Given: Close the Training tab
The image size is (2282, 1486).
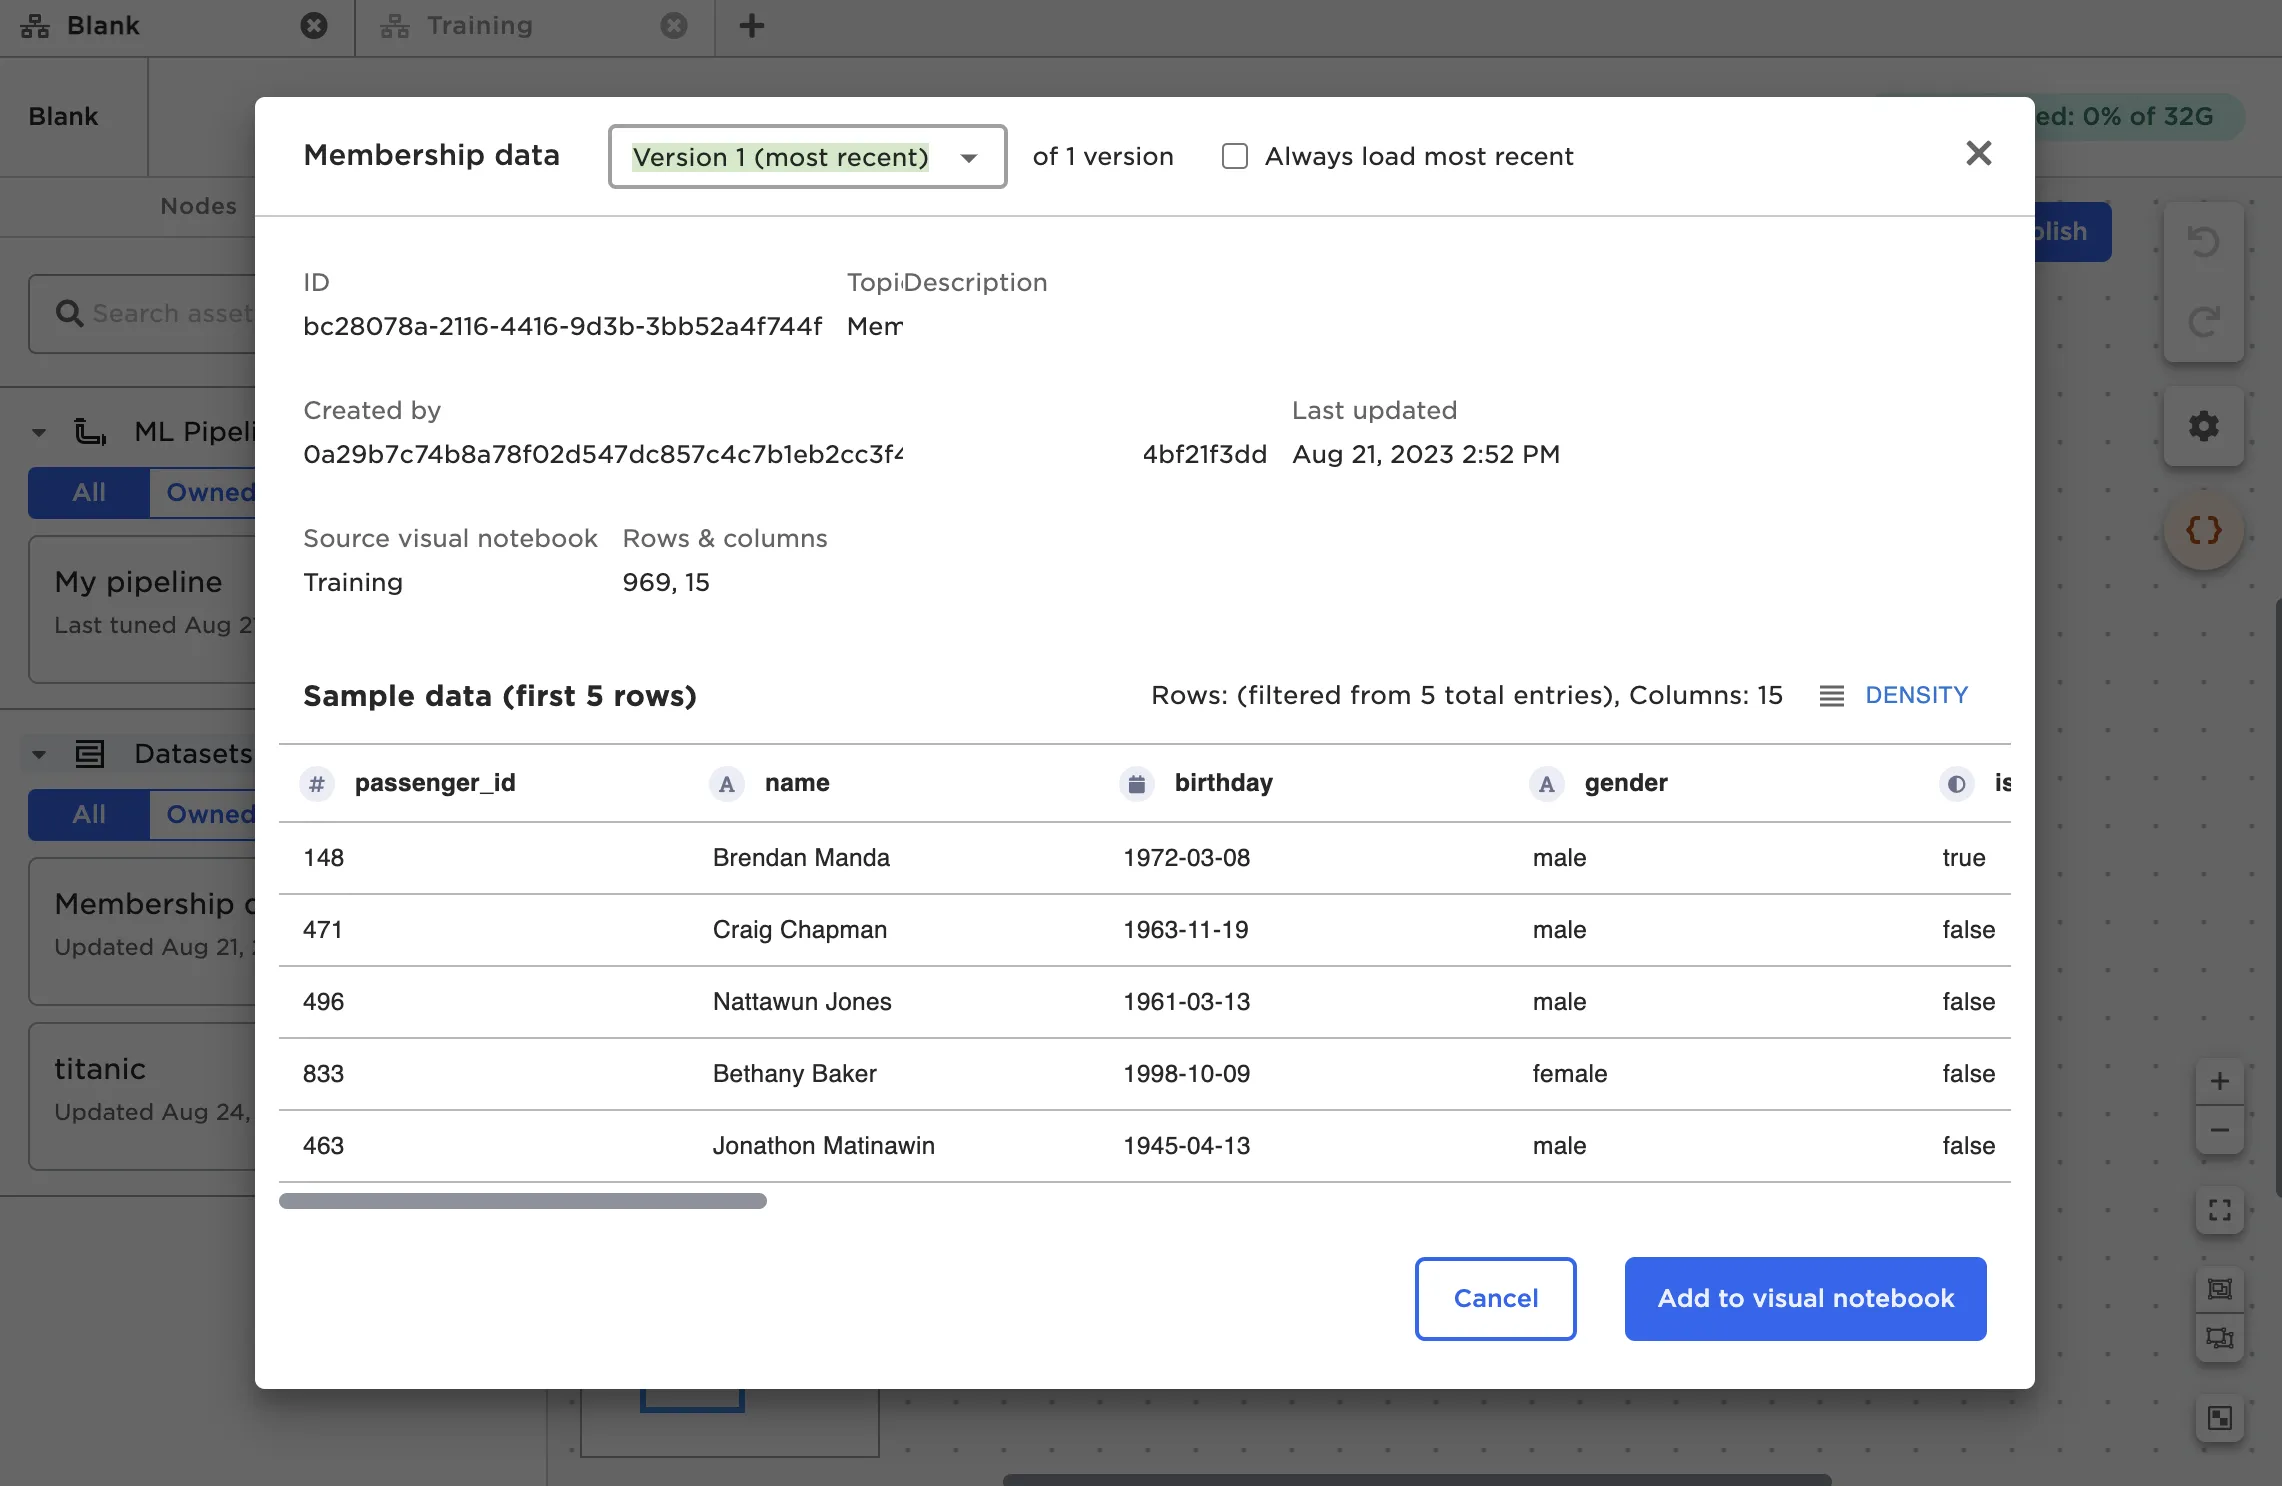Looking at the screenshot, I should tap(674, 26).
